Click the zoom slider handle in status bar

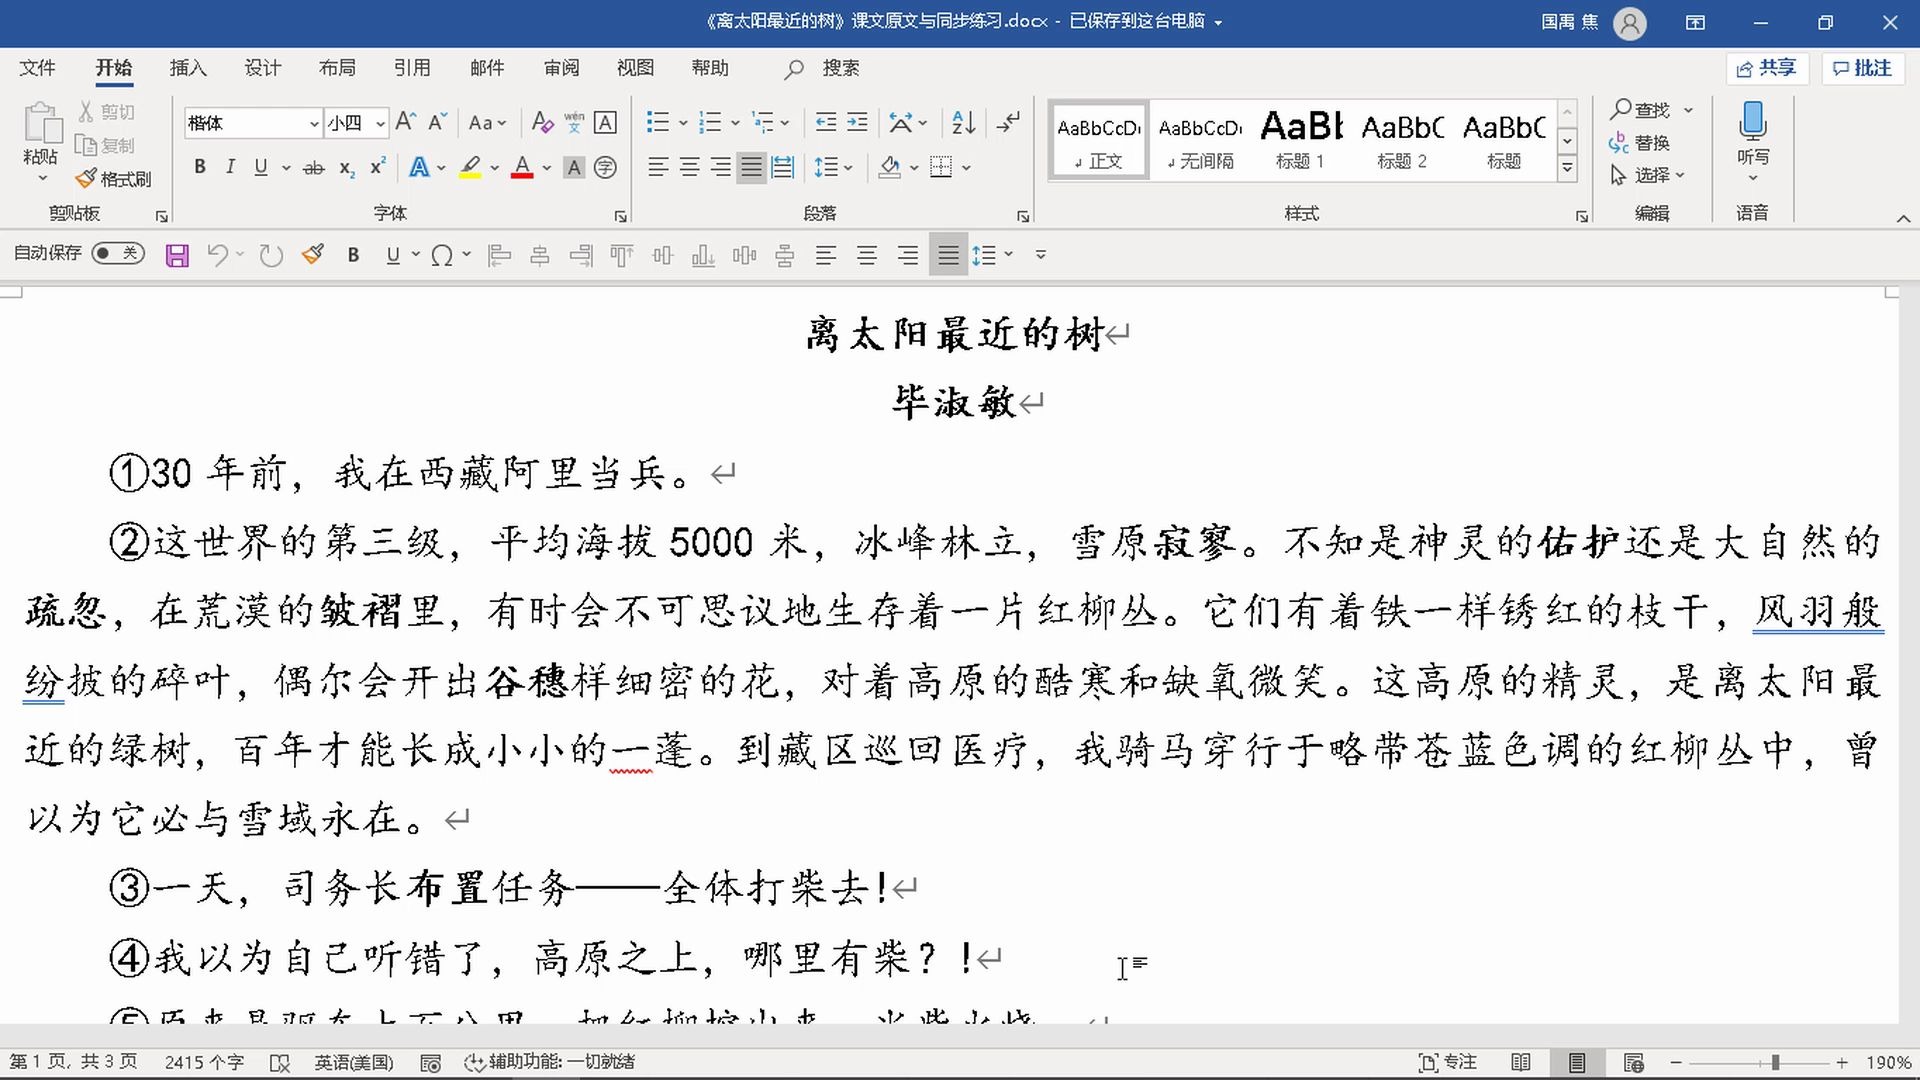[x=1775, y=1062]
